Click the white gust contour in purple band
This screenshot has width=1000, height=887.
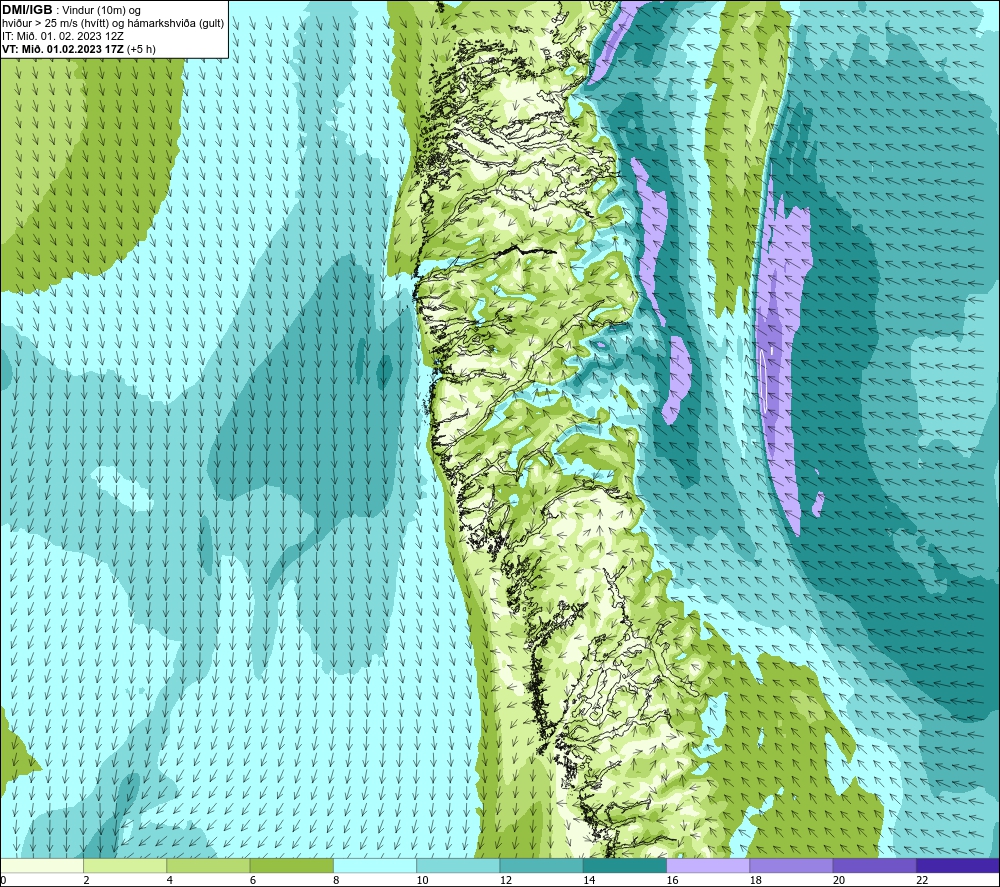[763, 381]
